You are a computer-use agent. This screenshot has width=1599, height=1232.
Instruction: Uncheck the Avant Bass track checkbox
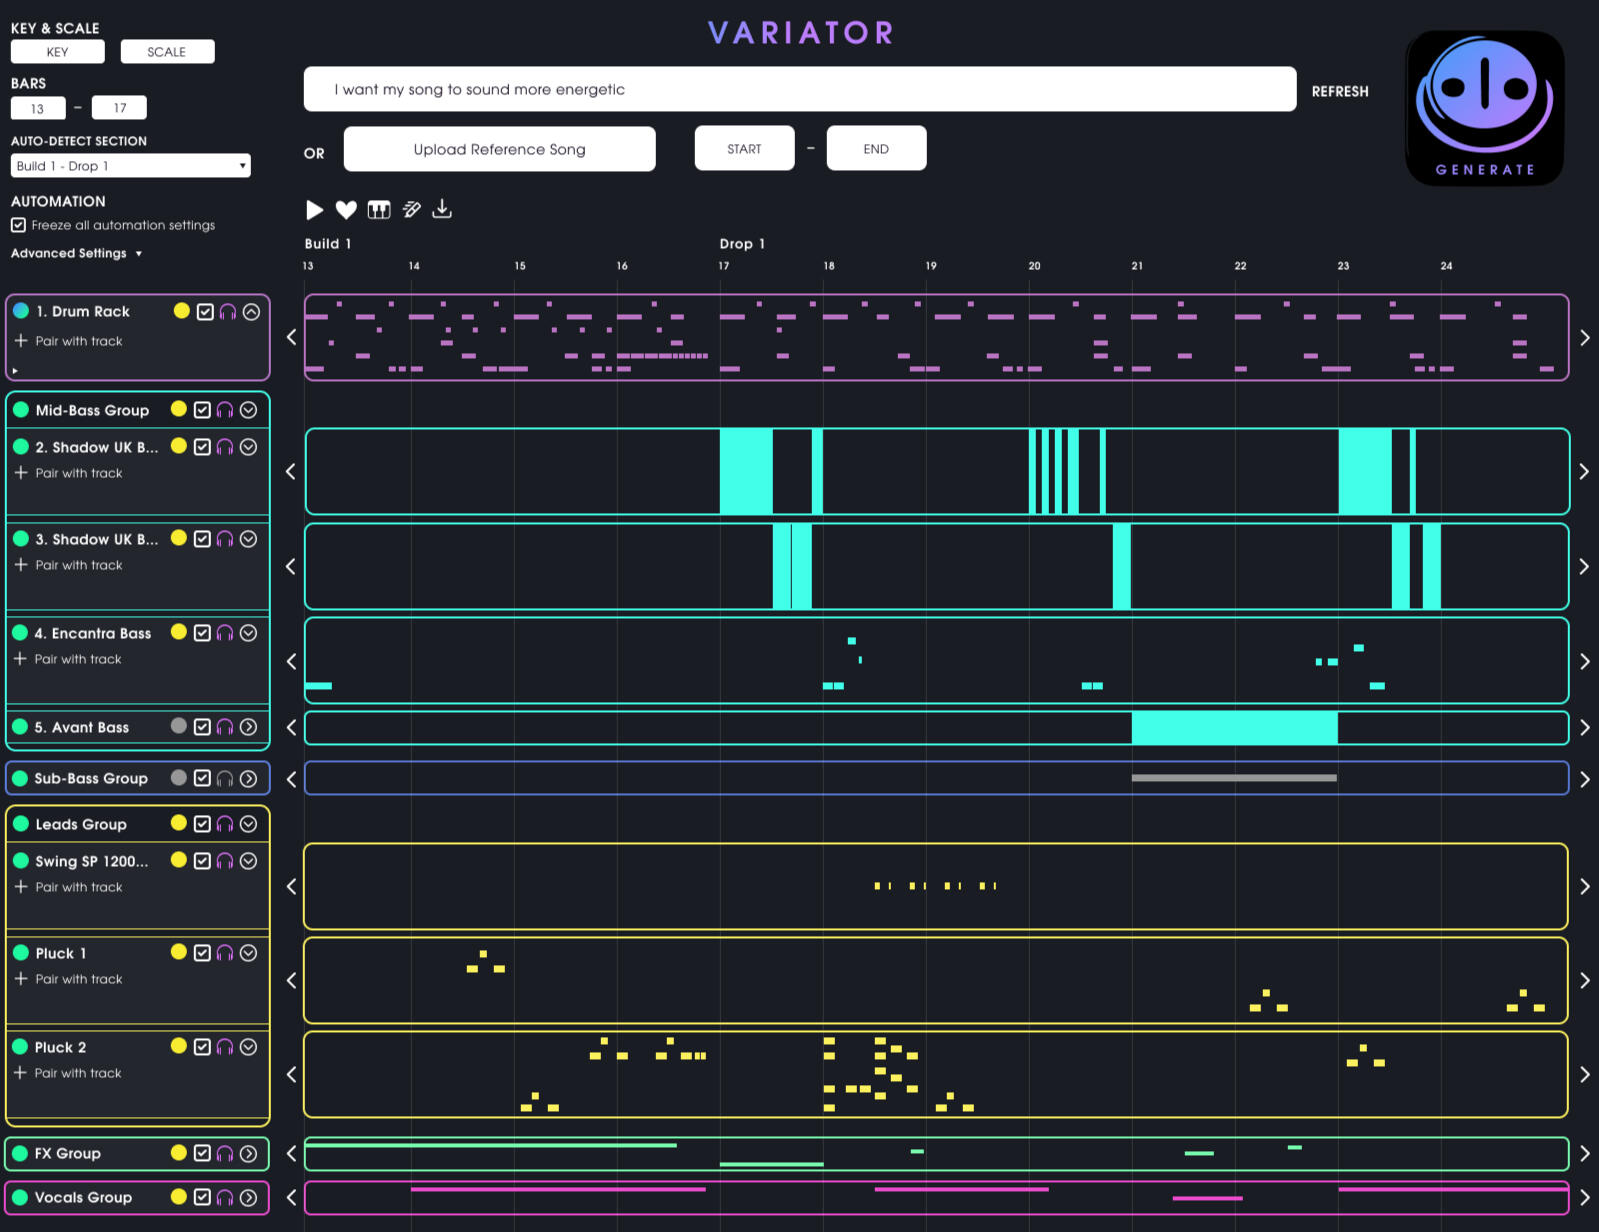[202, 727]
